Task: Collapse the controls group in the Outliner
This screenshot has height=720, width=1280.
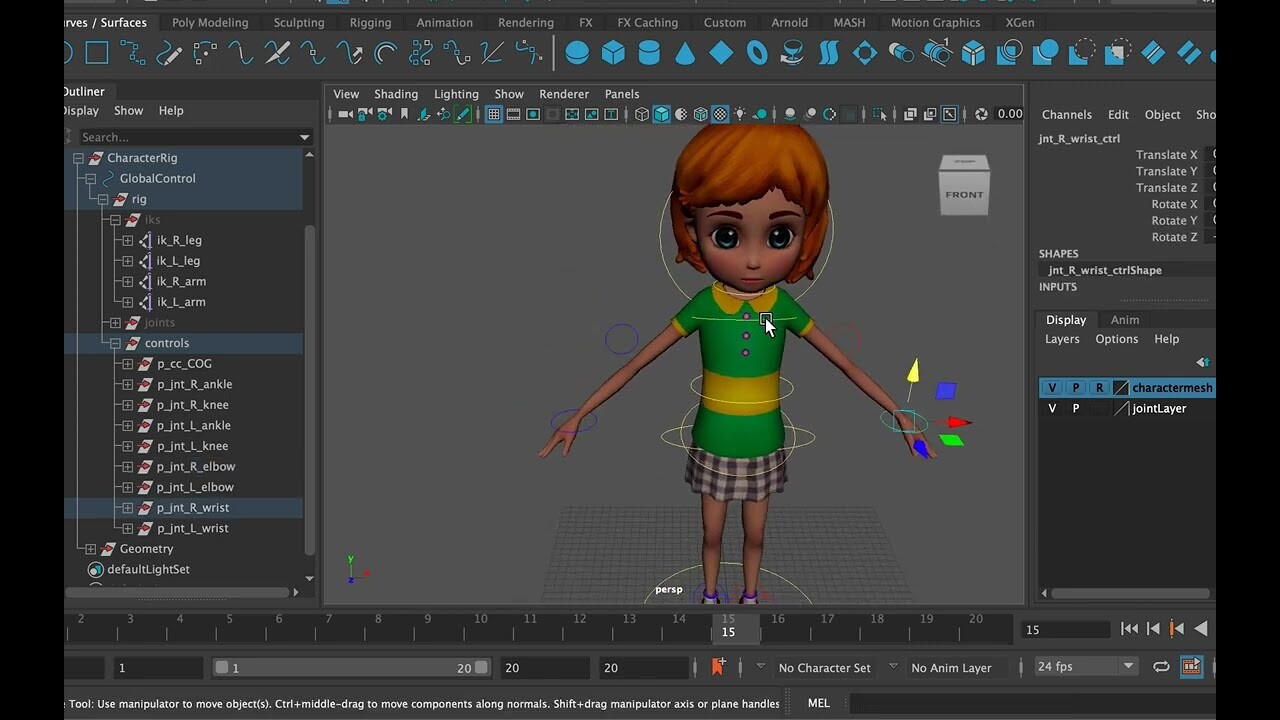Action: coord(114,343)
